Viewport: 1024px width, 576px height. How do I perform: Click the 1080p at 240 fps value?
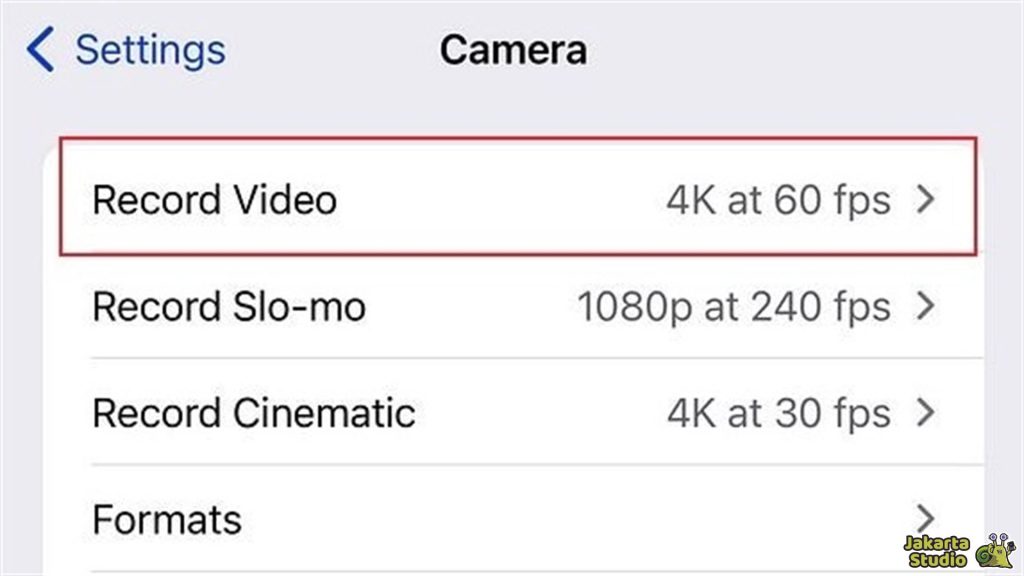click(733, 306)
